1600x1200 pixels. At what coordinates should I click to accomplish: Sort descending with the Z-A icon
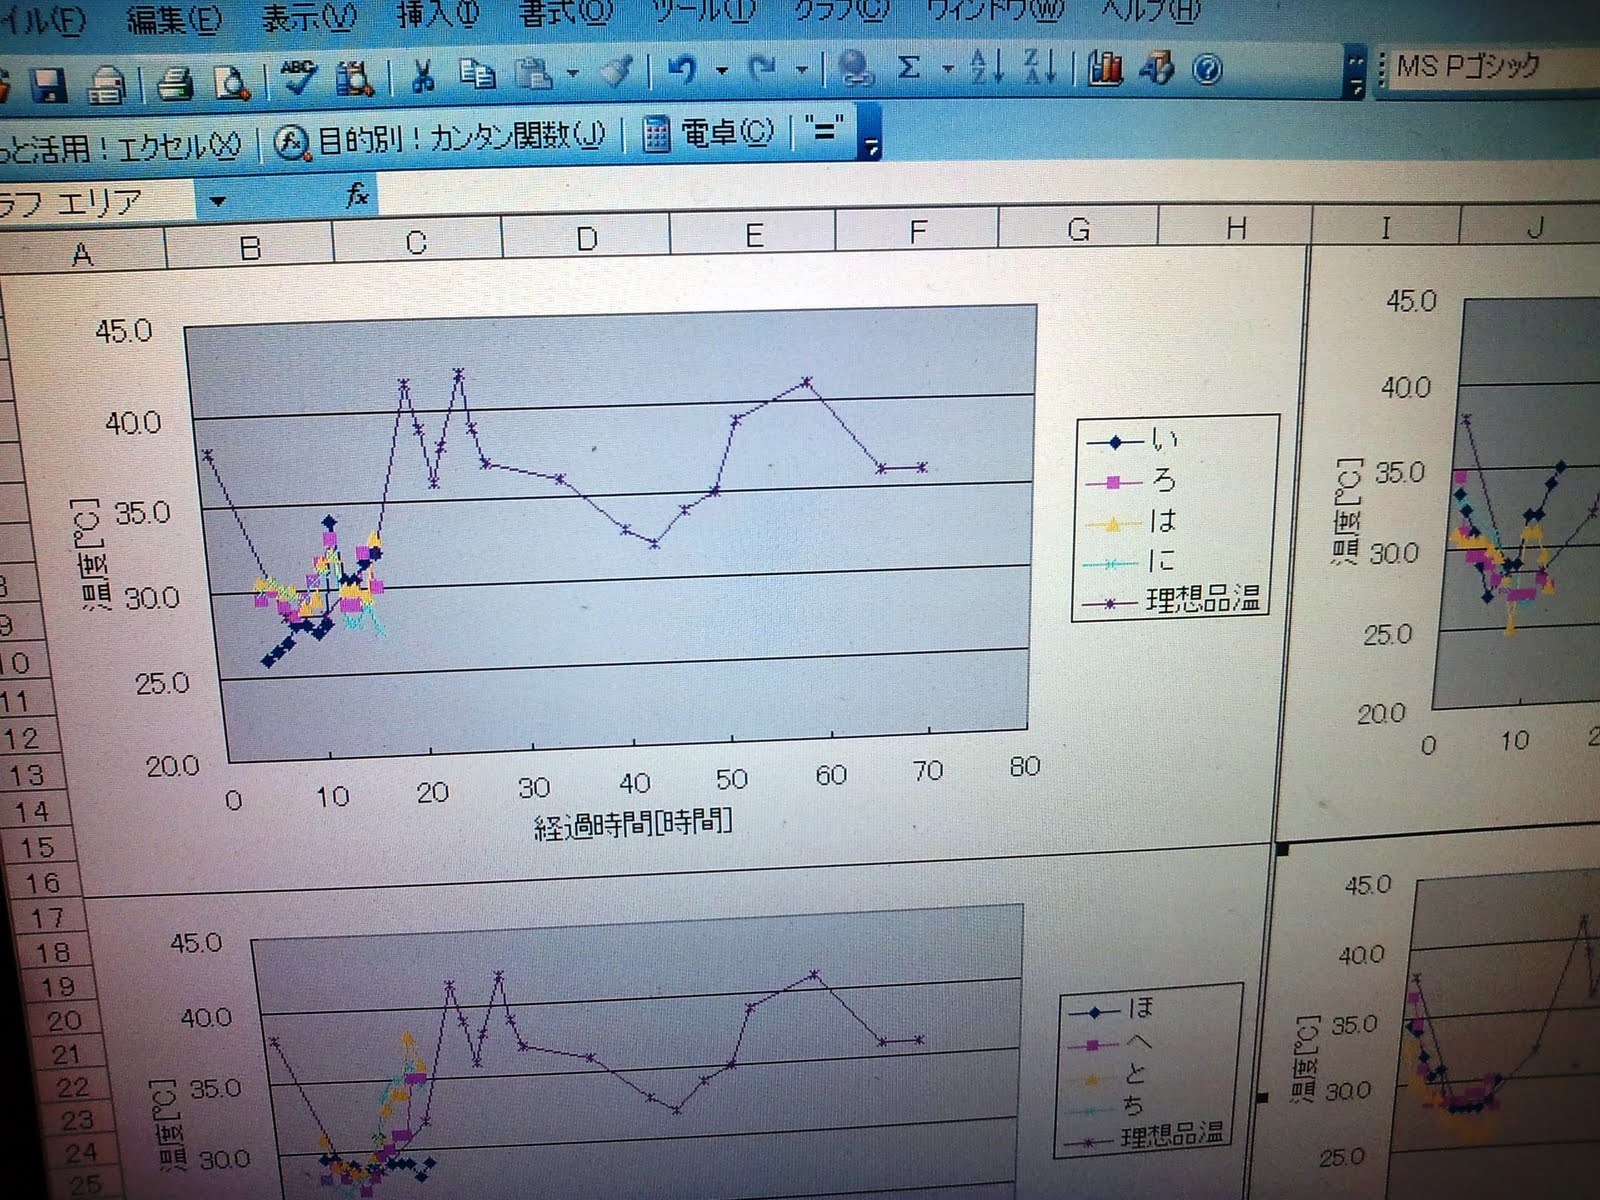1040,67
